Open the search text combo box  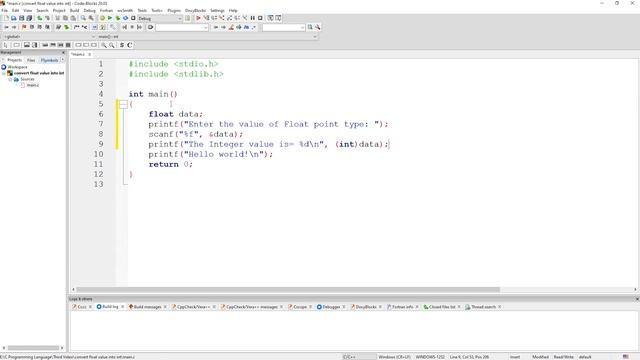182,27
